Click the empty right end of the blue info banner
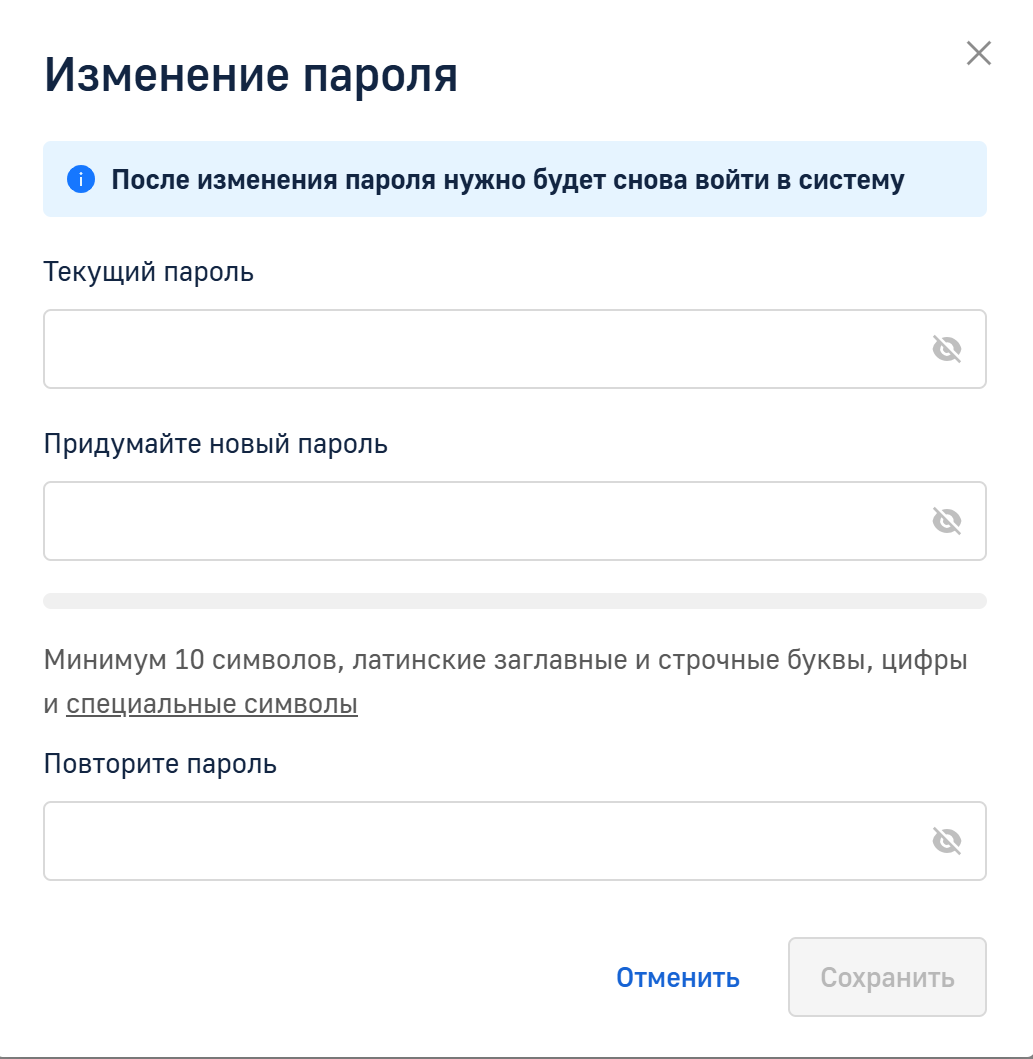 pos(950,180)
